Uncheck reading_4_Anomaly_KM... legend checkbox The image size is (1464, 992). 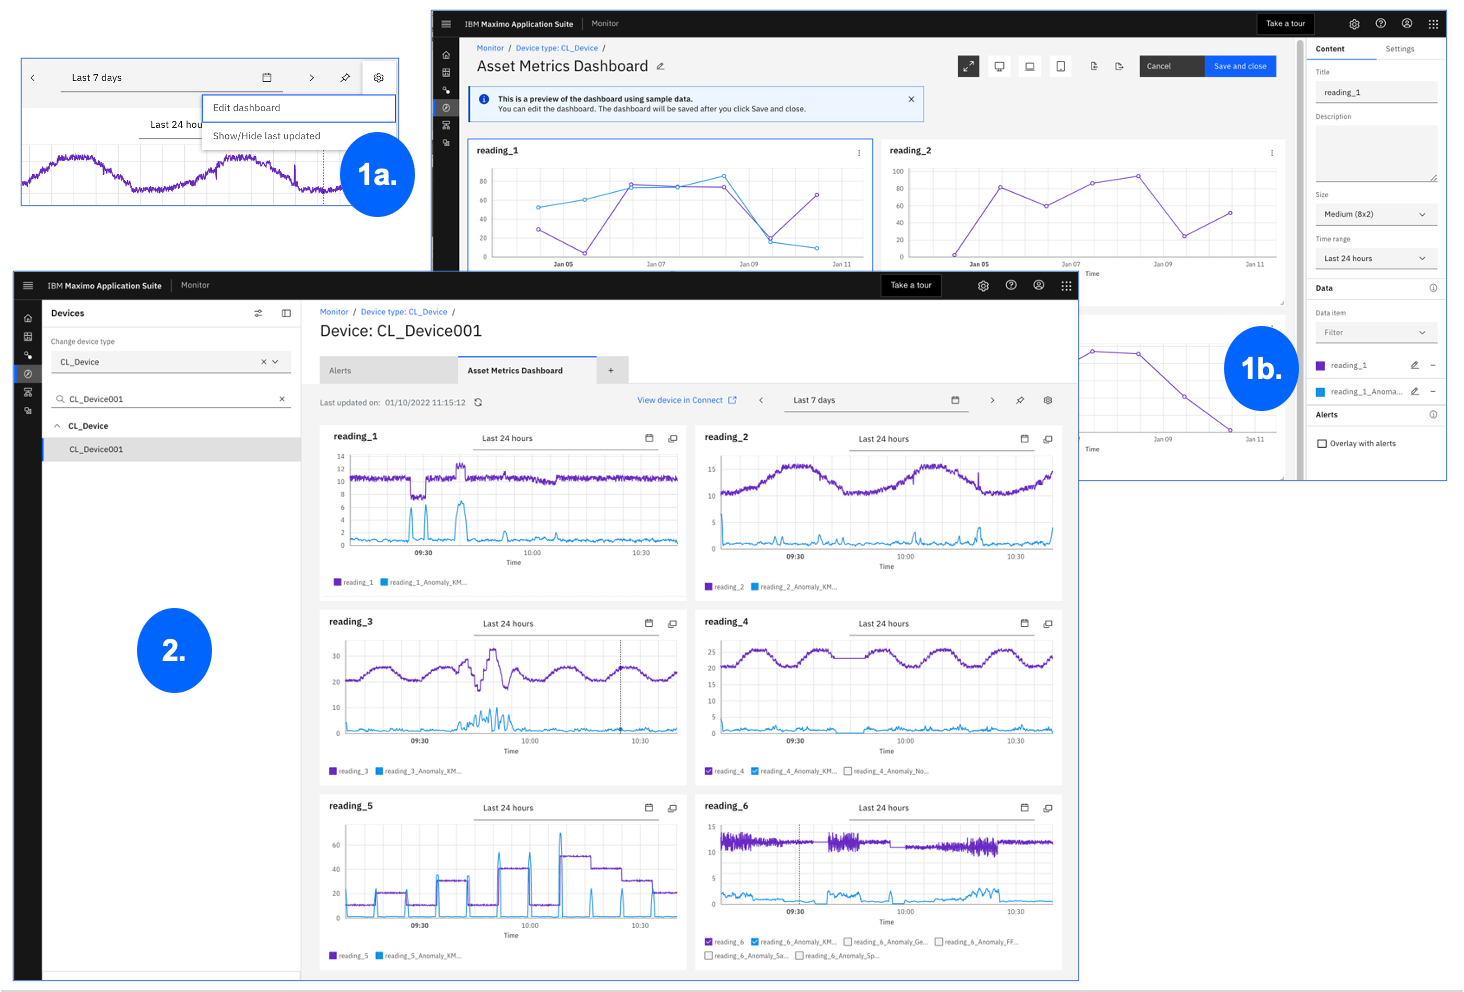(x=755, y=771)
